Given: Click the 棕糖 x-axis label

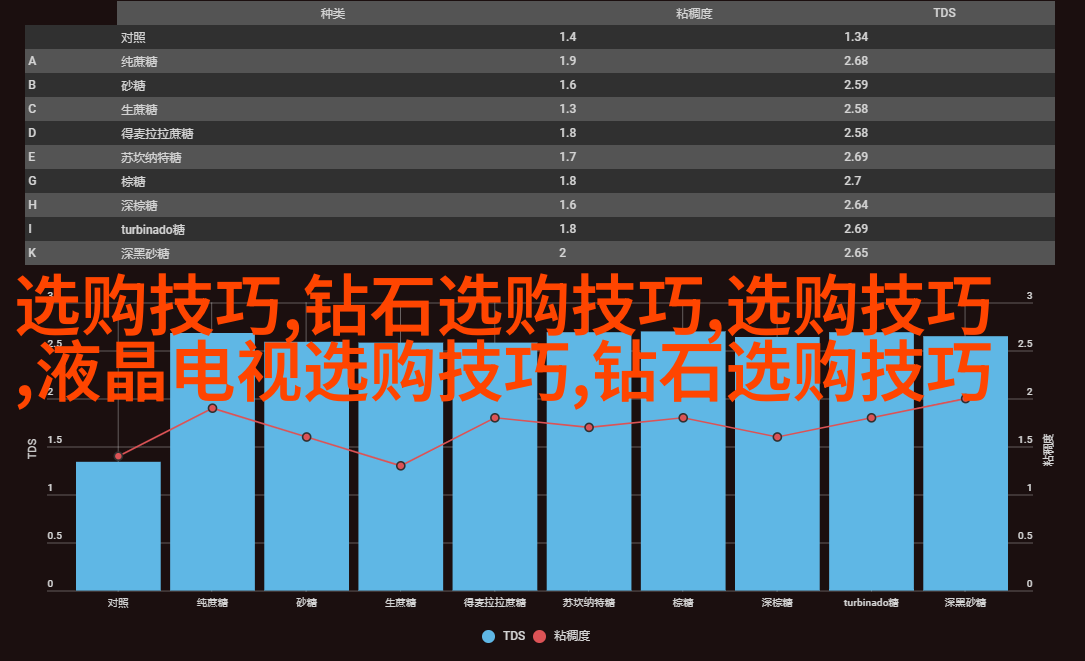Looking at the screenshot, I should pyautogui.click(x=683, y=603).
